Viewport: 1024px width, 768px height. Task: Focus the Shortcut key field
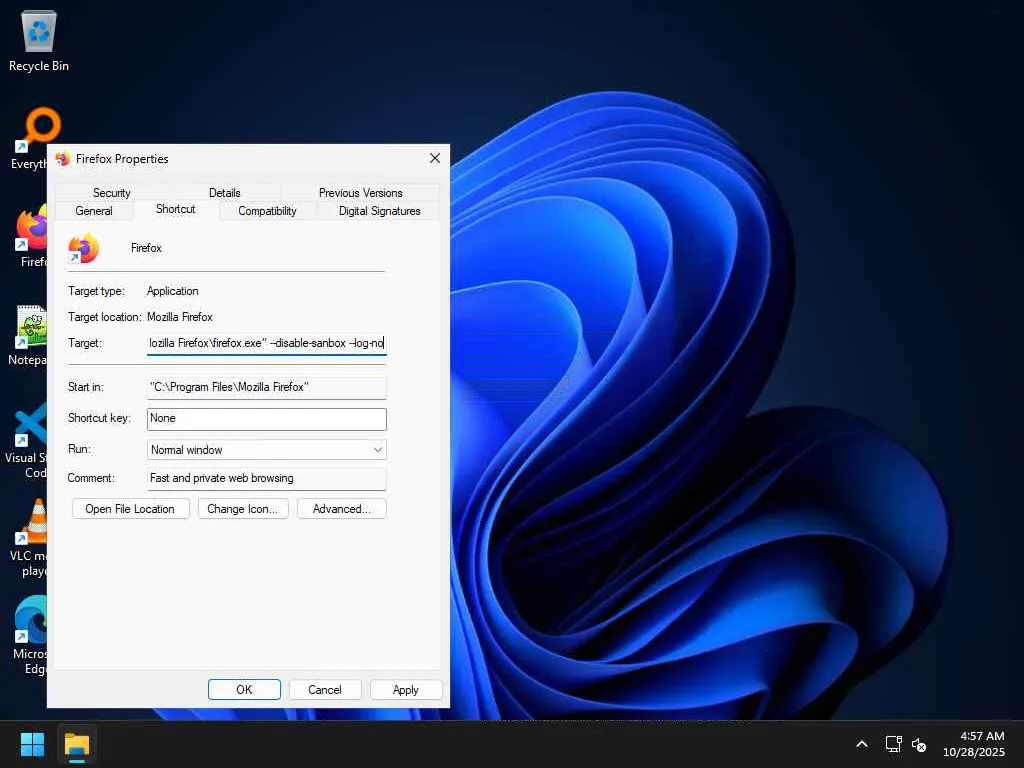266,419
